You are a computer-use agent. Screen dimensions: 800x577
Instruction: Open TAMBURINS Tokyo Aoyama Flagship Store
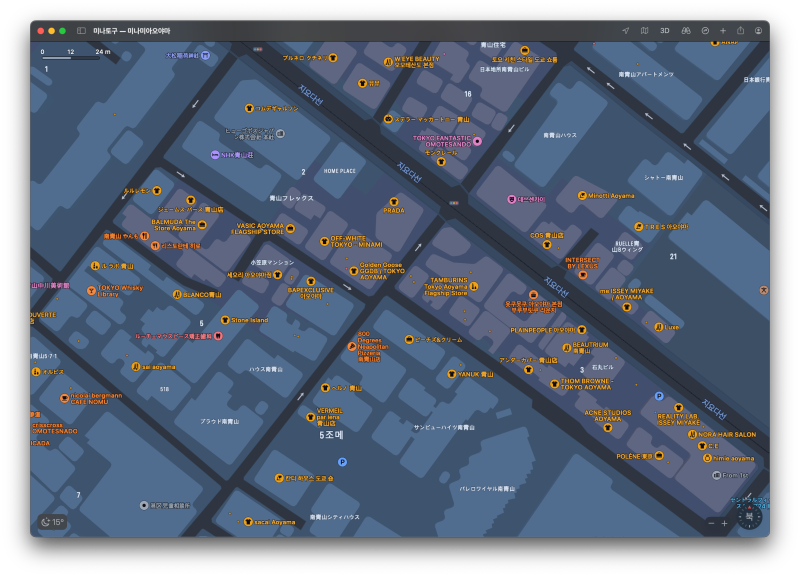473,286
